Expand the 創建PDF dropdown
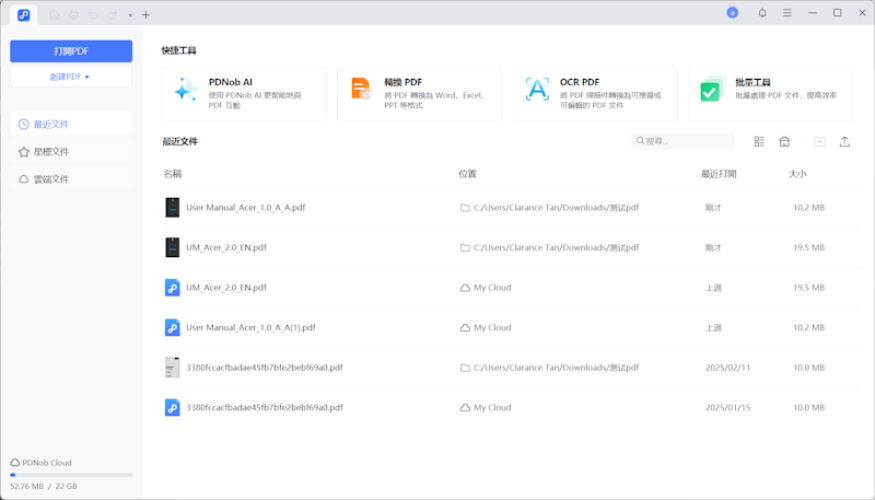The height and width of the screenshot is (500, 875). [x=71, y=77]
